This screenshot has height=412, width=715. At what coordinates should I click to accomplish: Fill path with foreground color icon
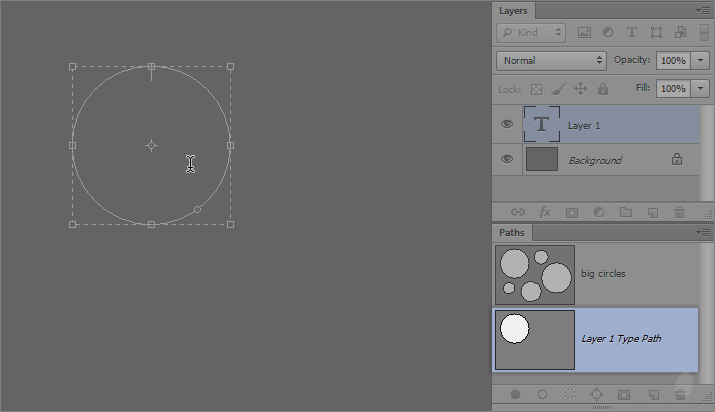tap(516, 395)
